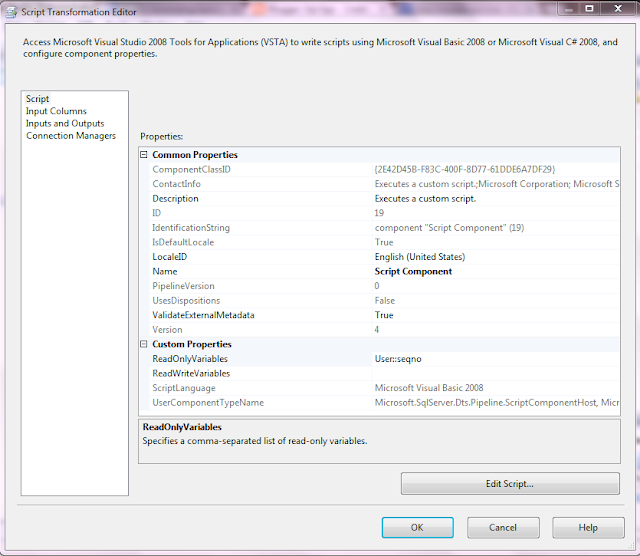Click the ComponentClassID GUID value
Screen dimensions: 640x556
[x=465, y=169]
